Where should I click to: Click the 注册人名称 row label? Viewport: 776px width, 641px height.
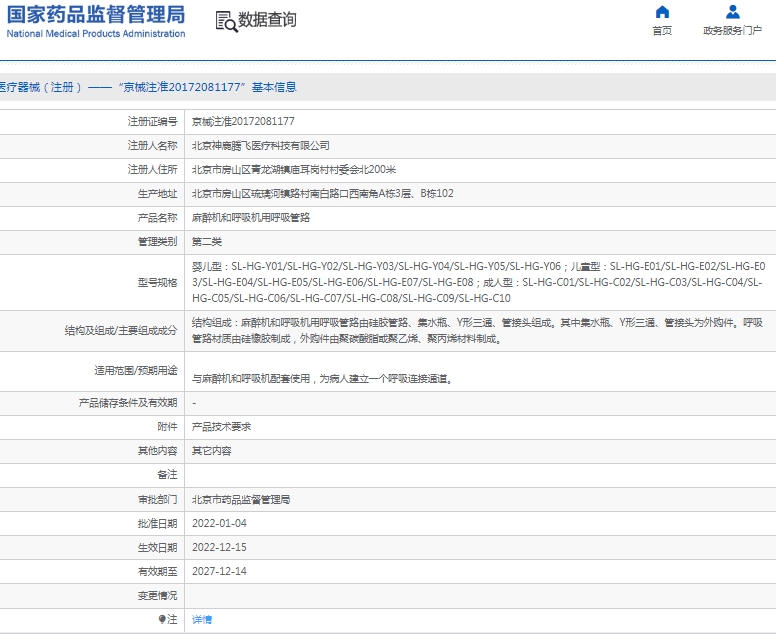tap(152, 146)
